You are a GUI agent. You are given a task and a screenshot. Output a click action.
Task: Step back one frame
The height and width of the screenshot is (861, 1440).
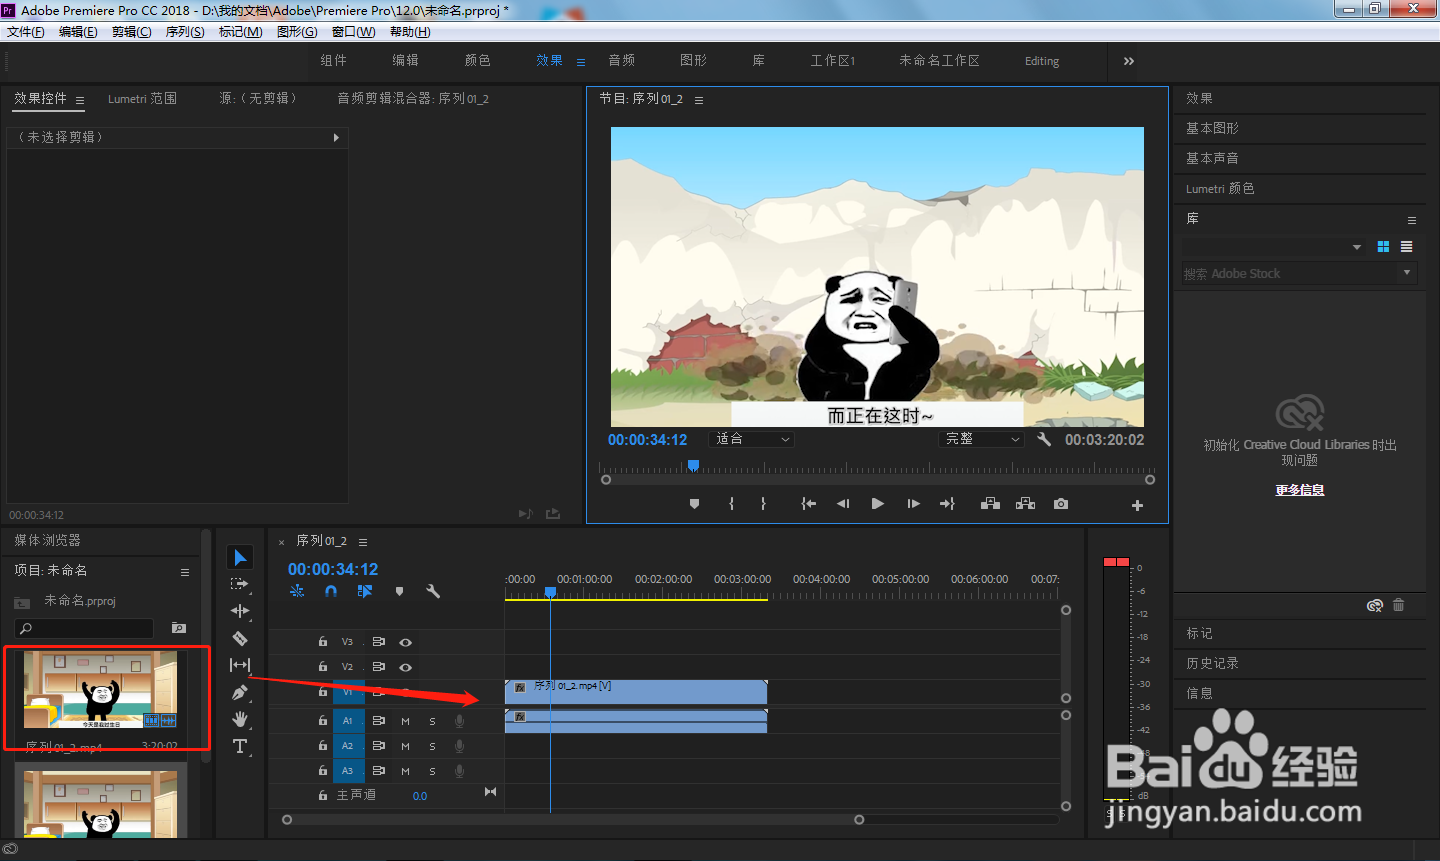point(843,504)
